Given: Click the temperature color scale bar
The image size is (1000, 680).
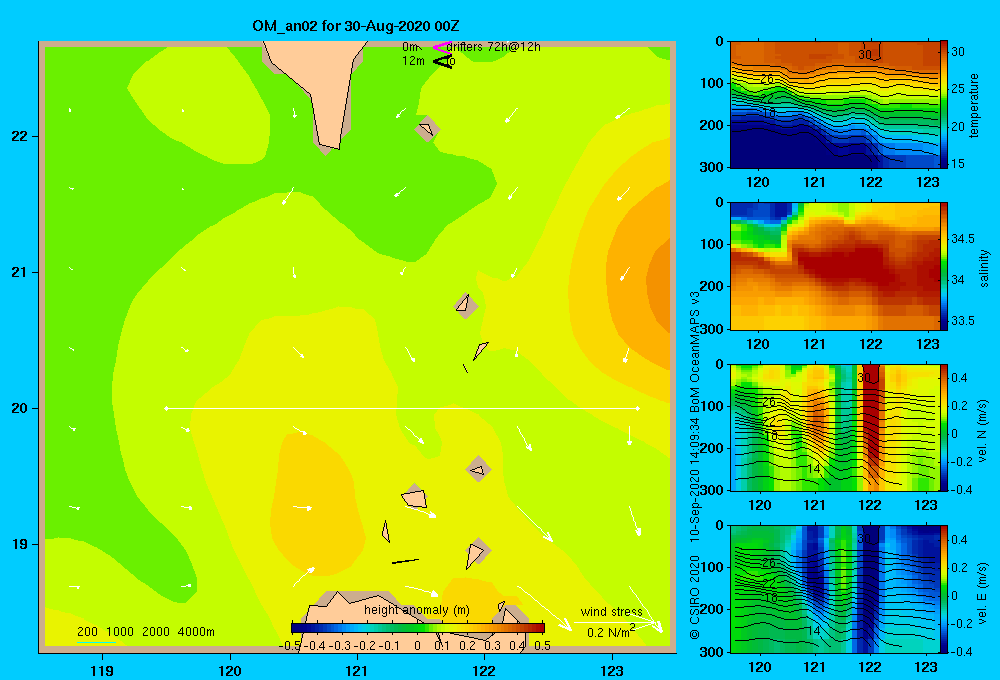Looking at the screenshot, I should pyautogui.click(x=944, y=105).
